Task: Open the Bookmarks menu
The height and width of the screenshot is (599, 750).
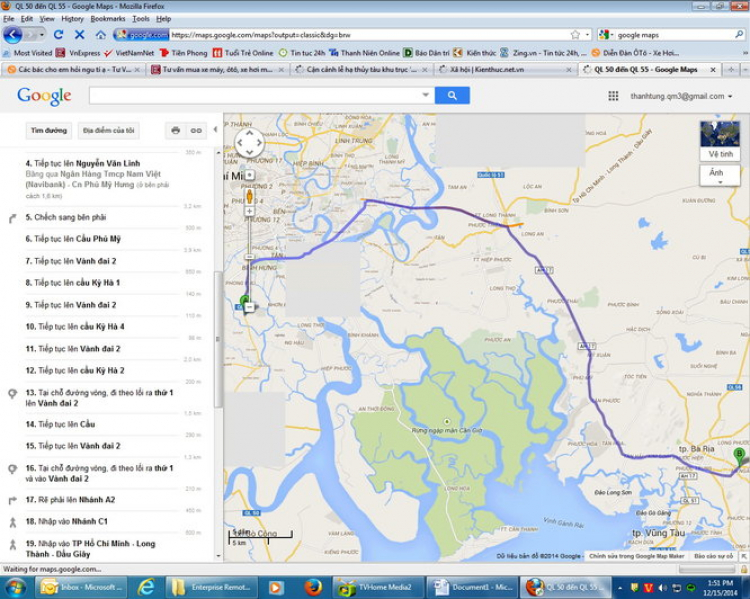Action: click(x=108, y=19)
